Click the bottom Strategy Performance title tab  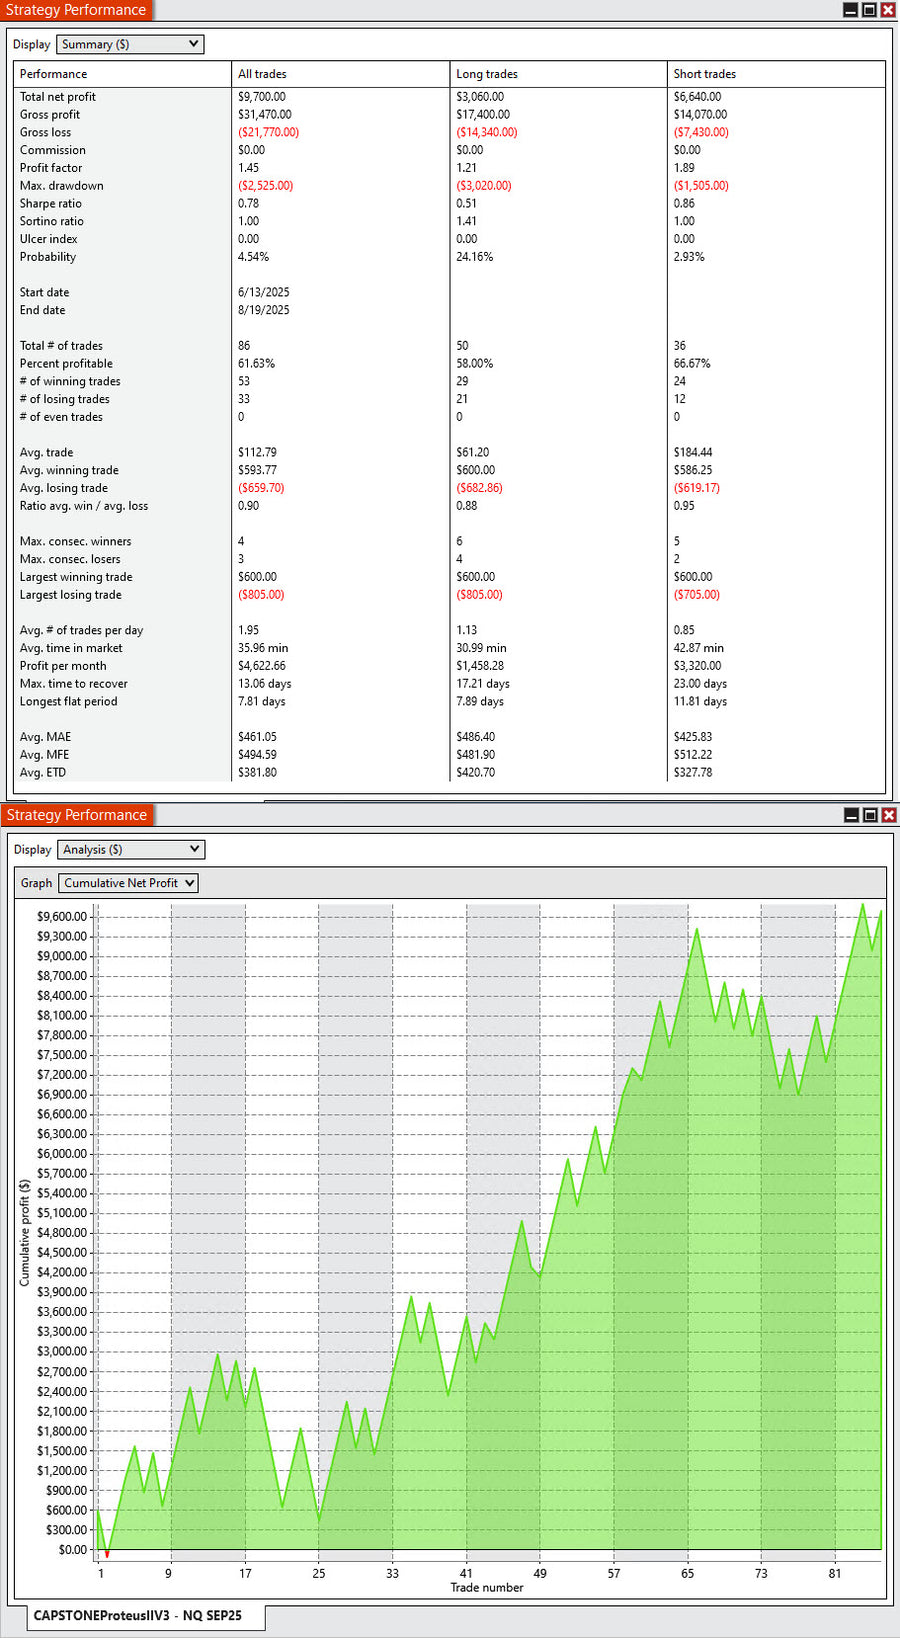click(x=77, y=815)
